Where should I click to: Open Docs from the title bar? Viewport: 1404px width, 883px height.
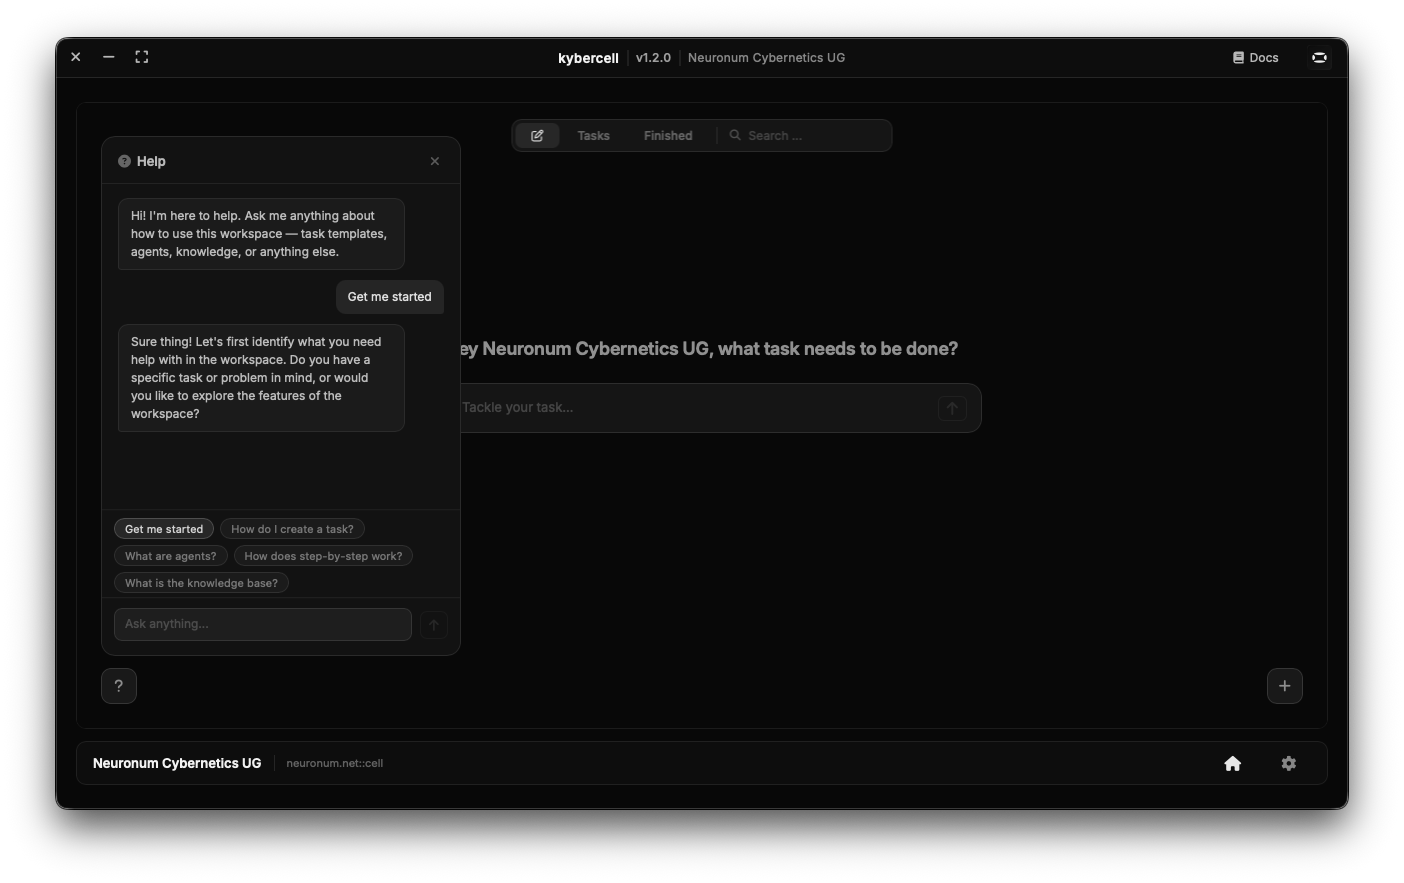[x=1255, y=58]
